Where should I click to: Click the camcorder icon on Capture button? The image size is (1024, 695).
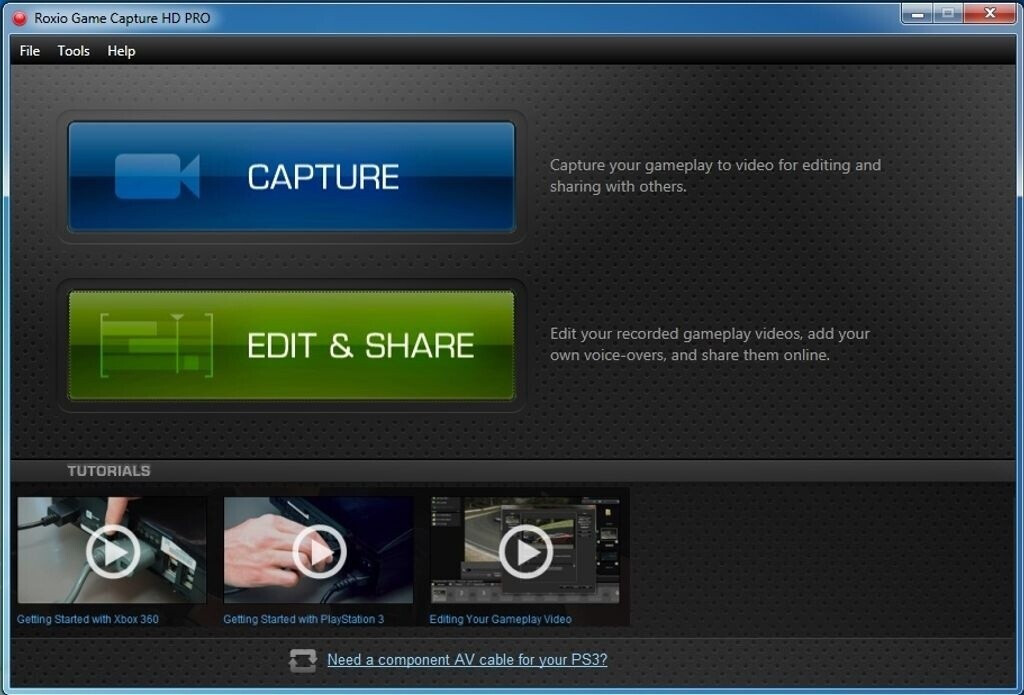point(157,176)
